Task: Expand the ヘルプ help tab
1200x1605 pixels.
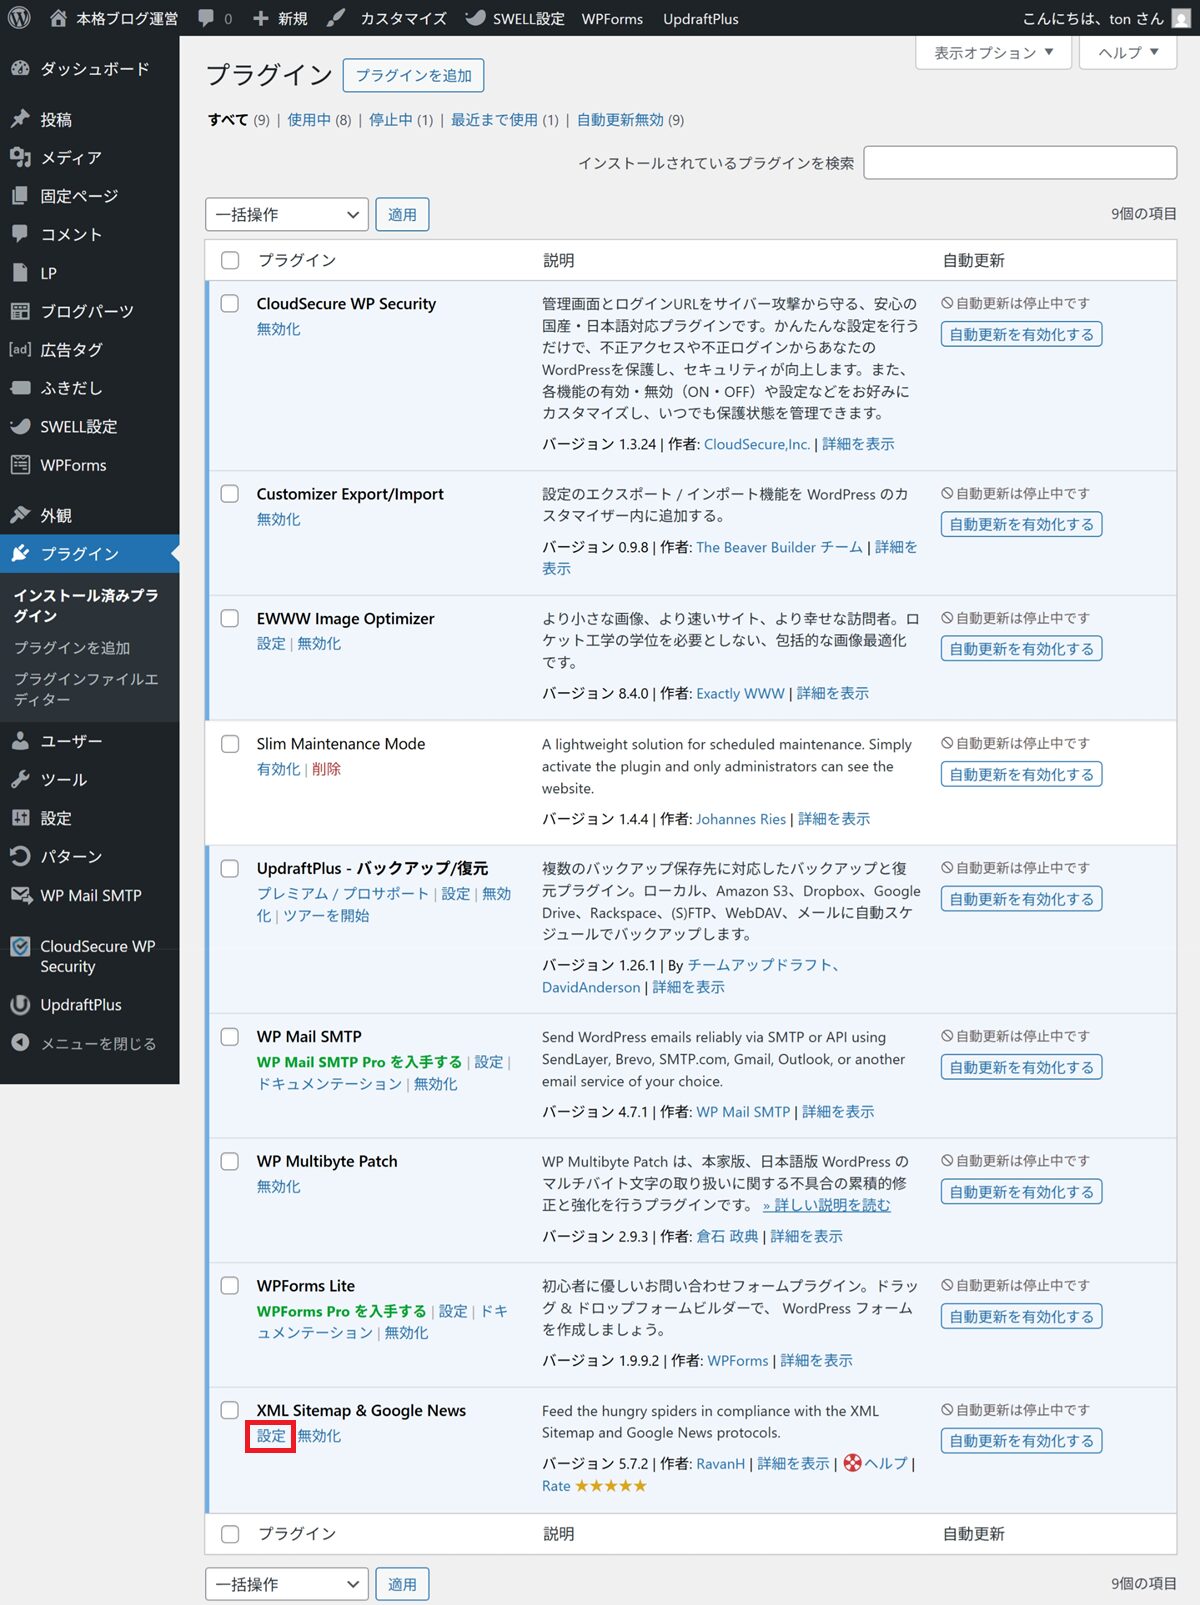Action: [1127, 53]
